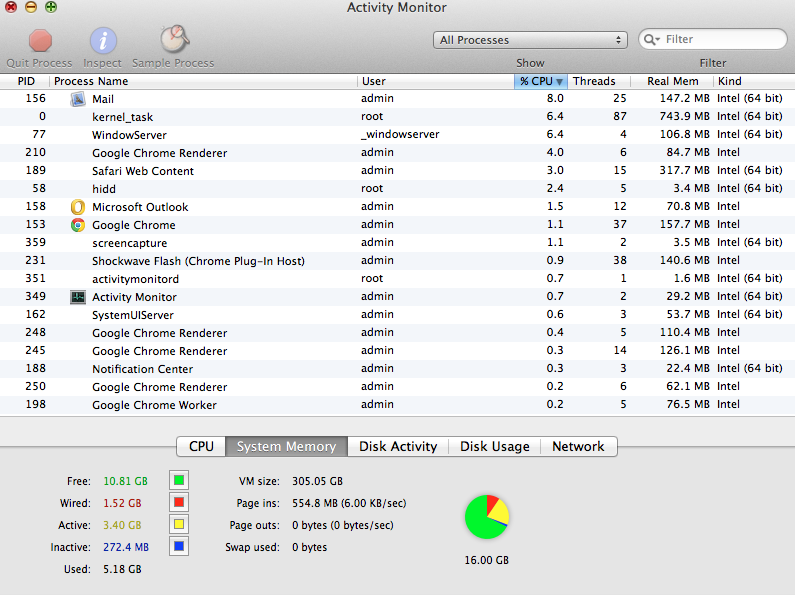Click the Inspect info icon

(103, 41)
